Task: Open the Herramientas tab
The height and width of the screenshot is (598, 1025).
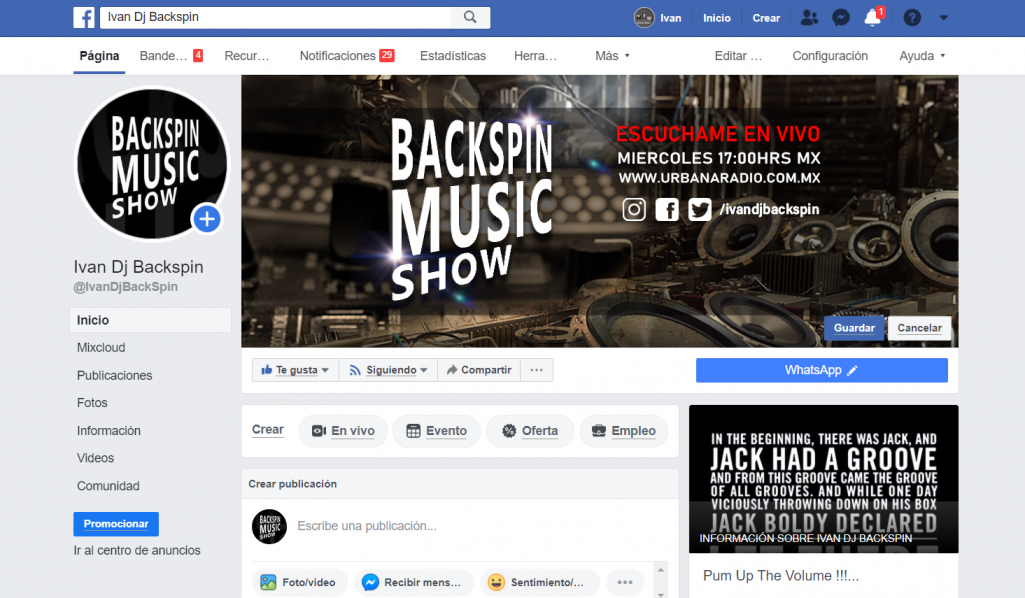Action: click(535, 56)
